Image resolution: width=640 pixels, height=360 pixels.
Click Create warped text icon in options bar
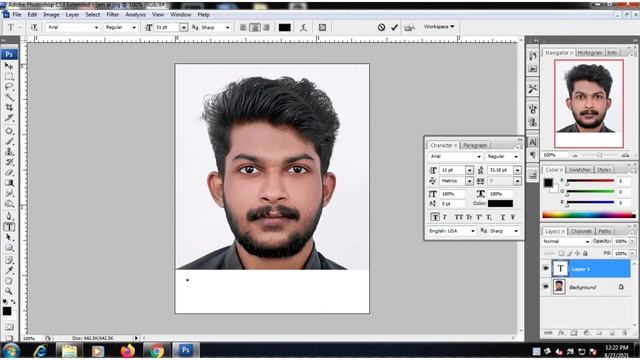point(303,27)
